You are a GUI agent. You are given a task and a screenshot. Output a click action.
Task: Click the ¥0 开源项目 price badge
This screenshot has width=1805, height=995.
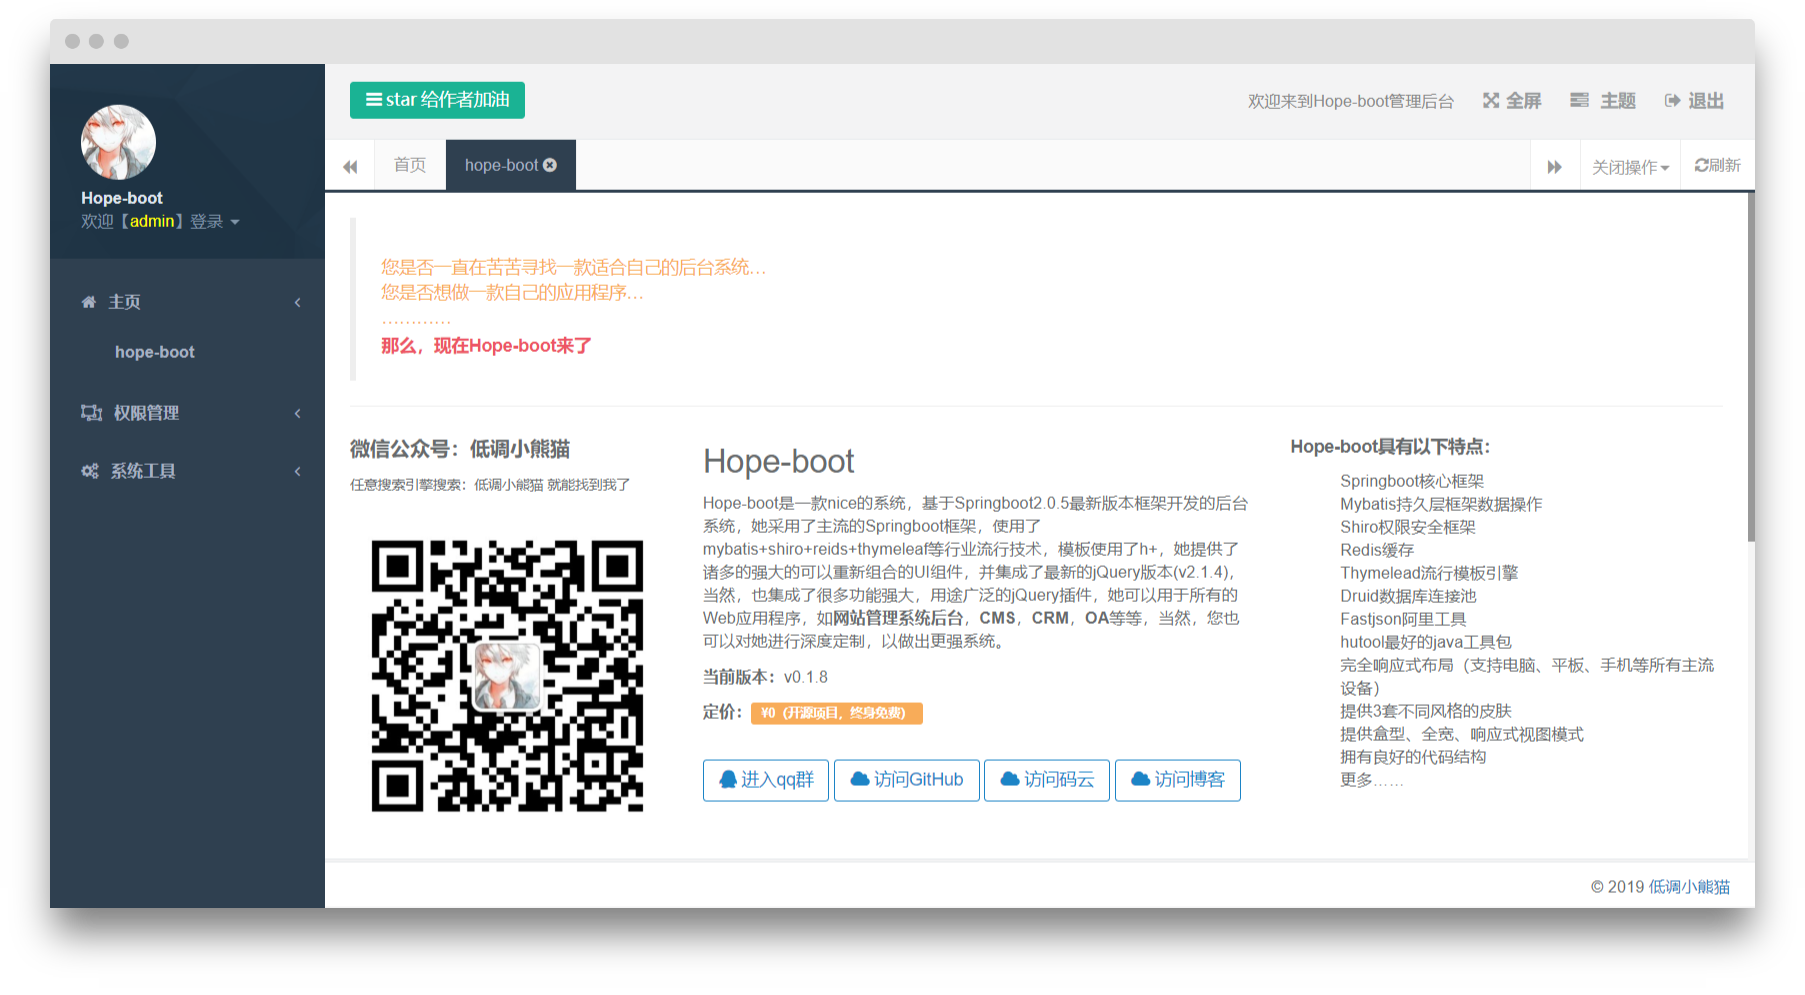pyautogui.click(x=837, y=713)
